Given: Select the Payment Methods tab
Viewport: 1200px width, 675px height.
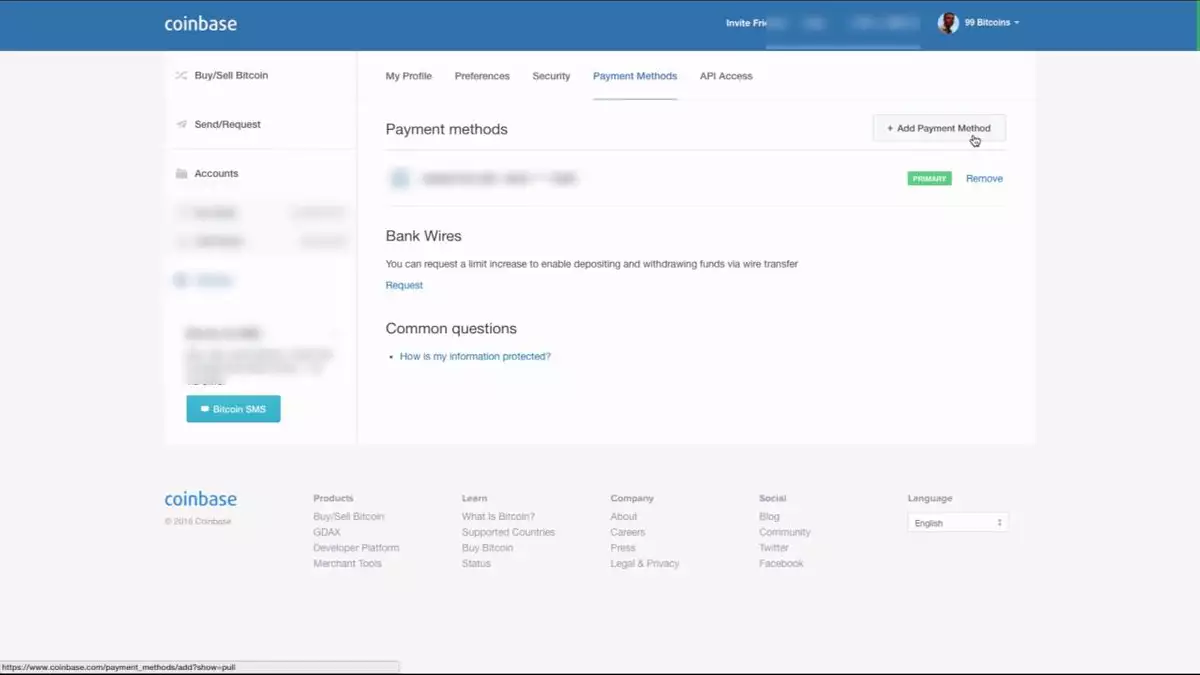Looking at the screenshot, I should click(x=635, y=76).
